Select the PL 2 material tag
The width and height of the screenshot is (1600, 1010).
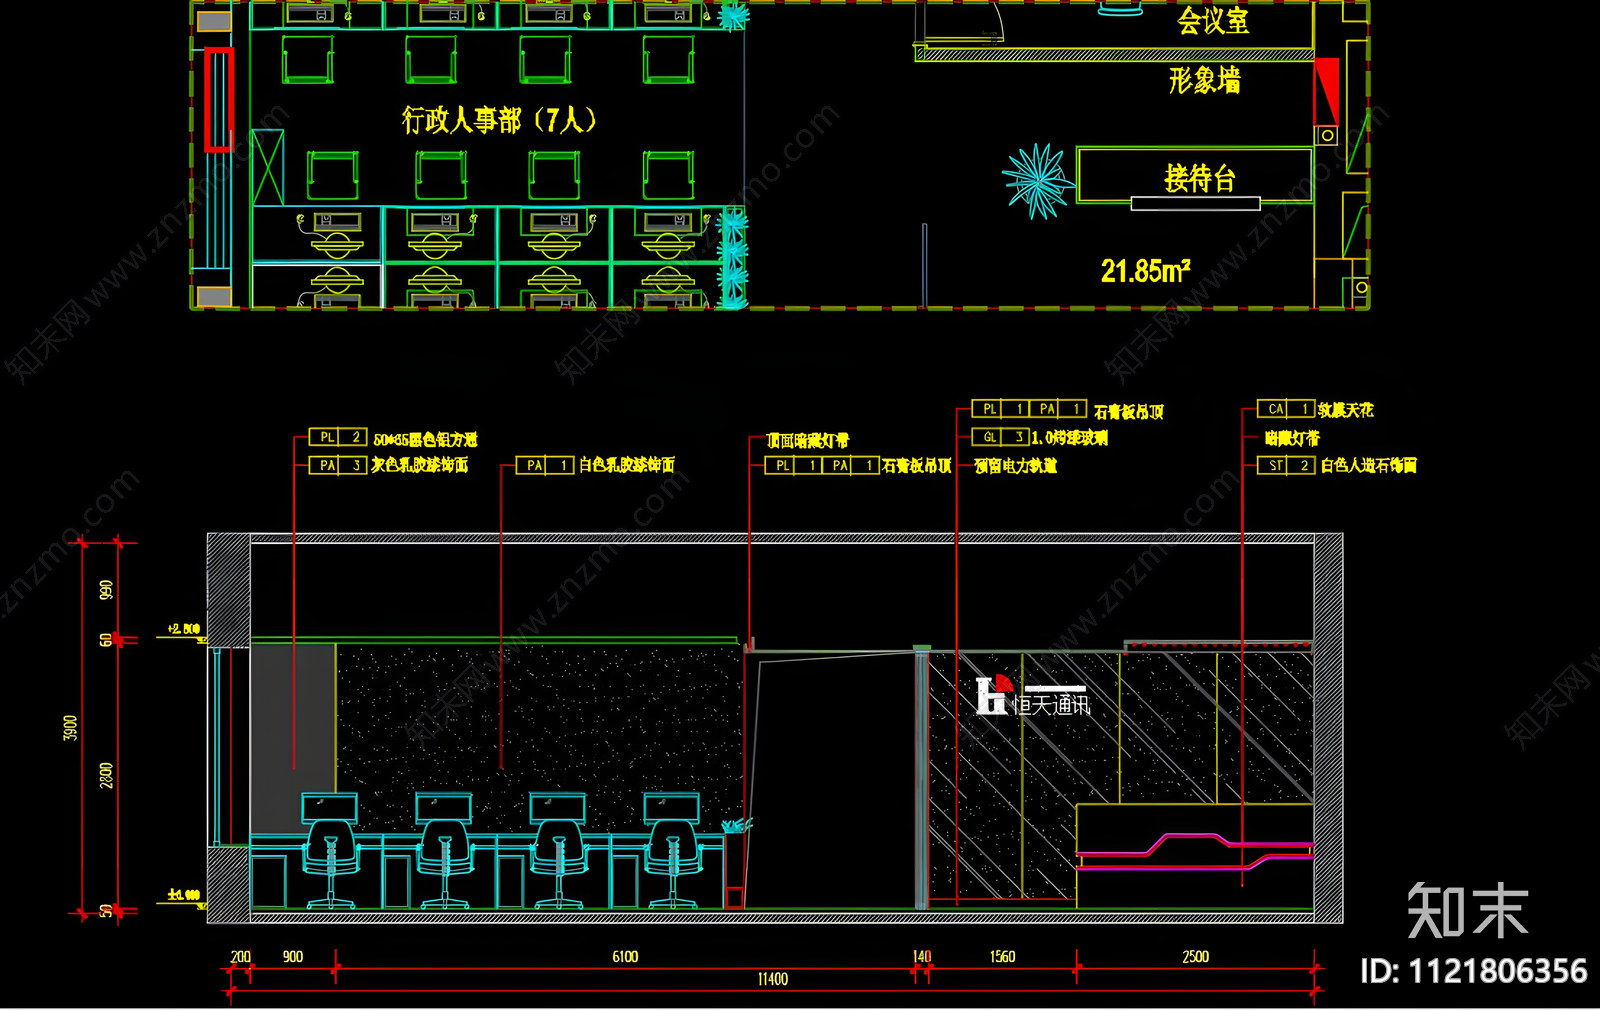(x=338, y=437)
